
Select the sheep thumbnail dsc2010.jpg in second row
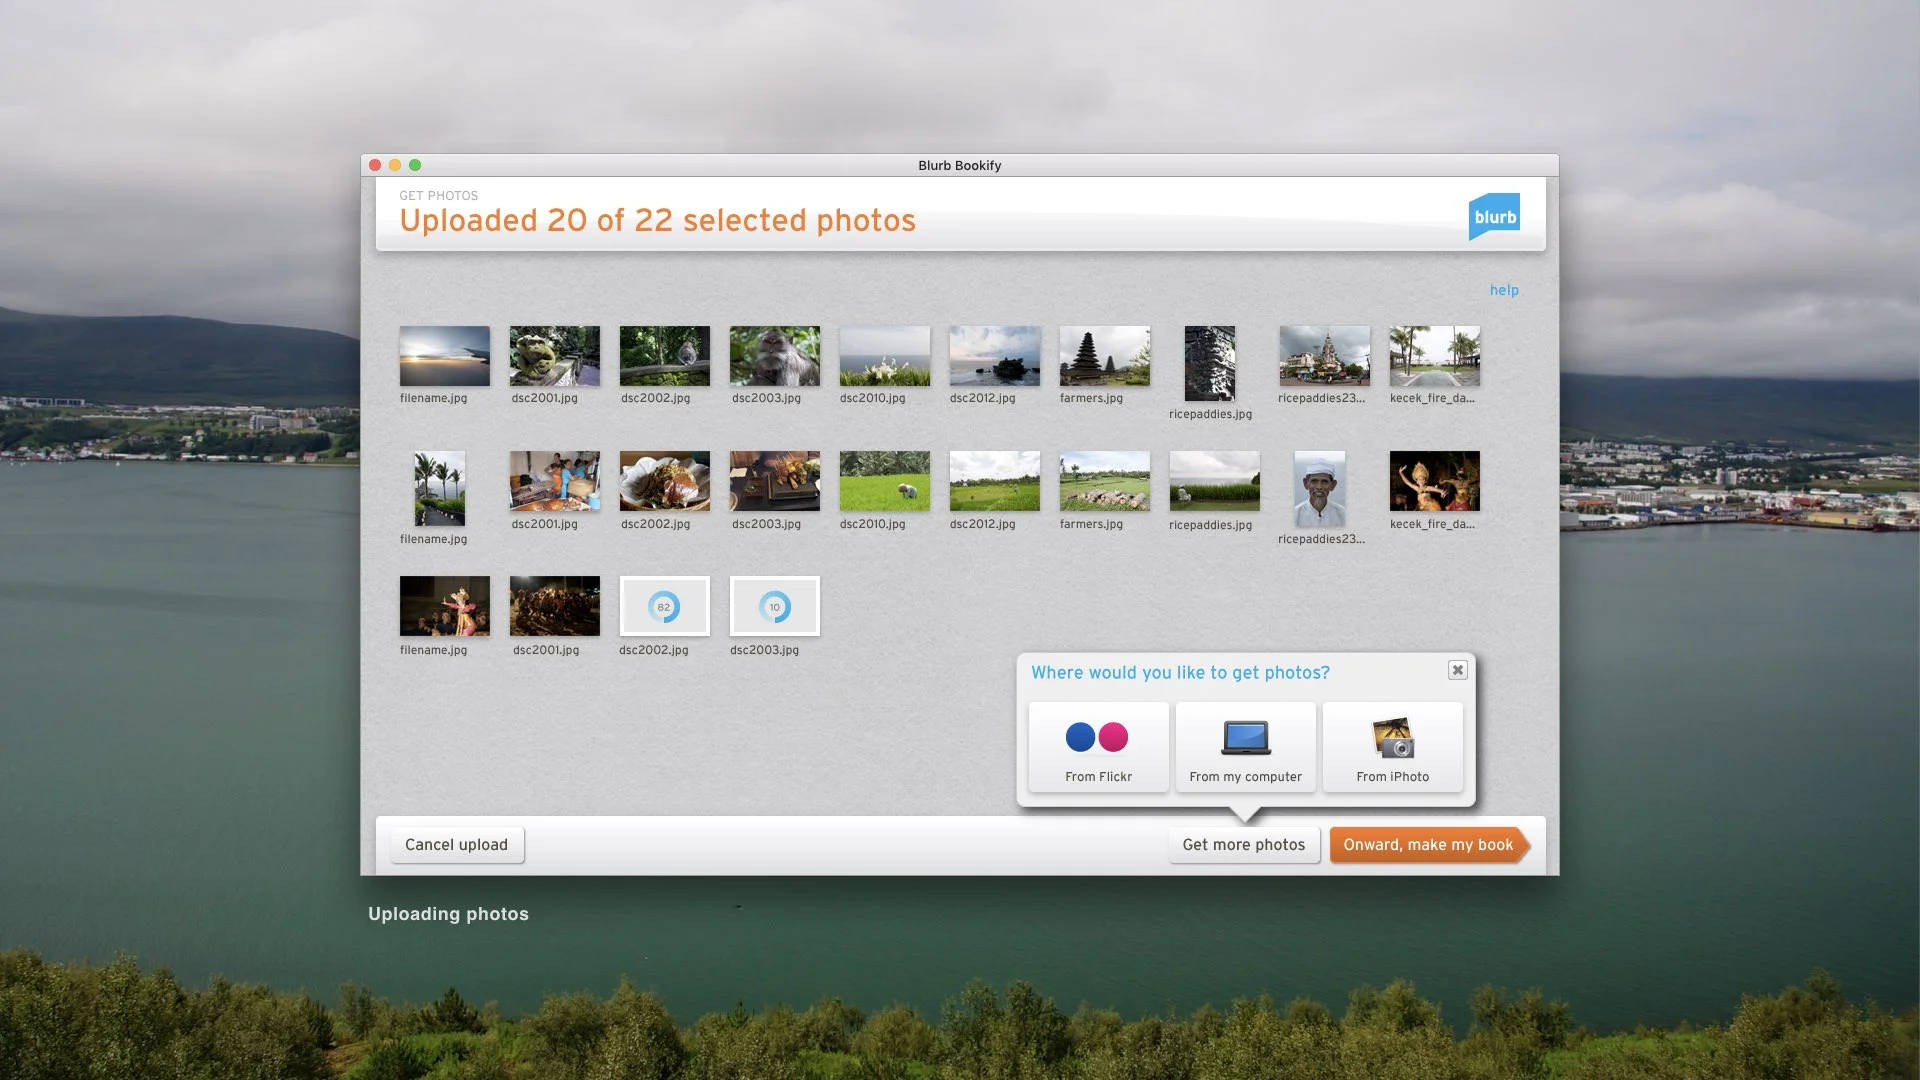coord(884,481)
